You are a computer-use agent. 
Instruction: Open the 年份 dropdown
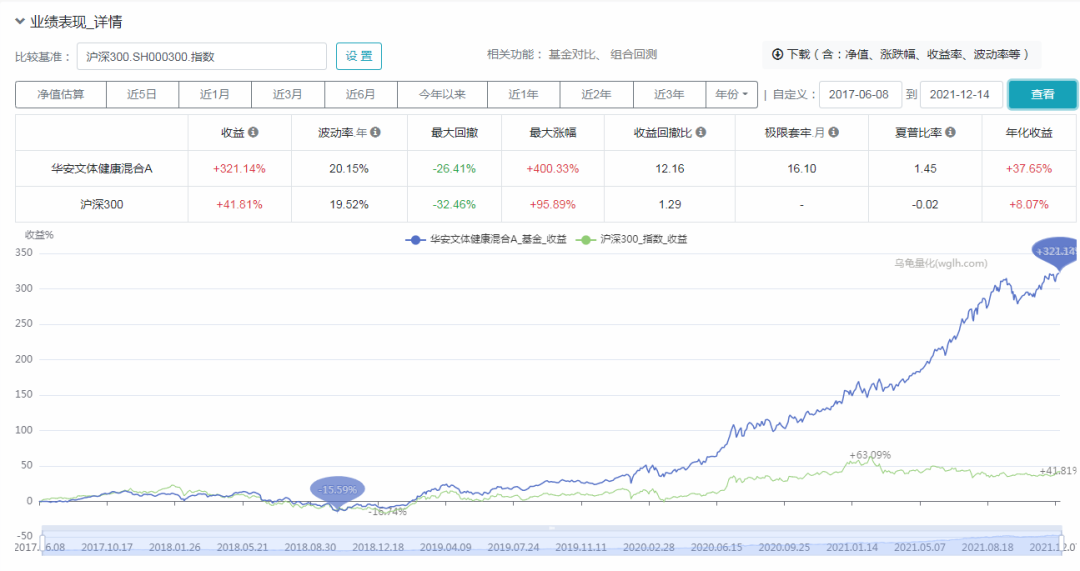[x=731, y=94]
